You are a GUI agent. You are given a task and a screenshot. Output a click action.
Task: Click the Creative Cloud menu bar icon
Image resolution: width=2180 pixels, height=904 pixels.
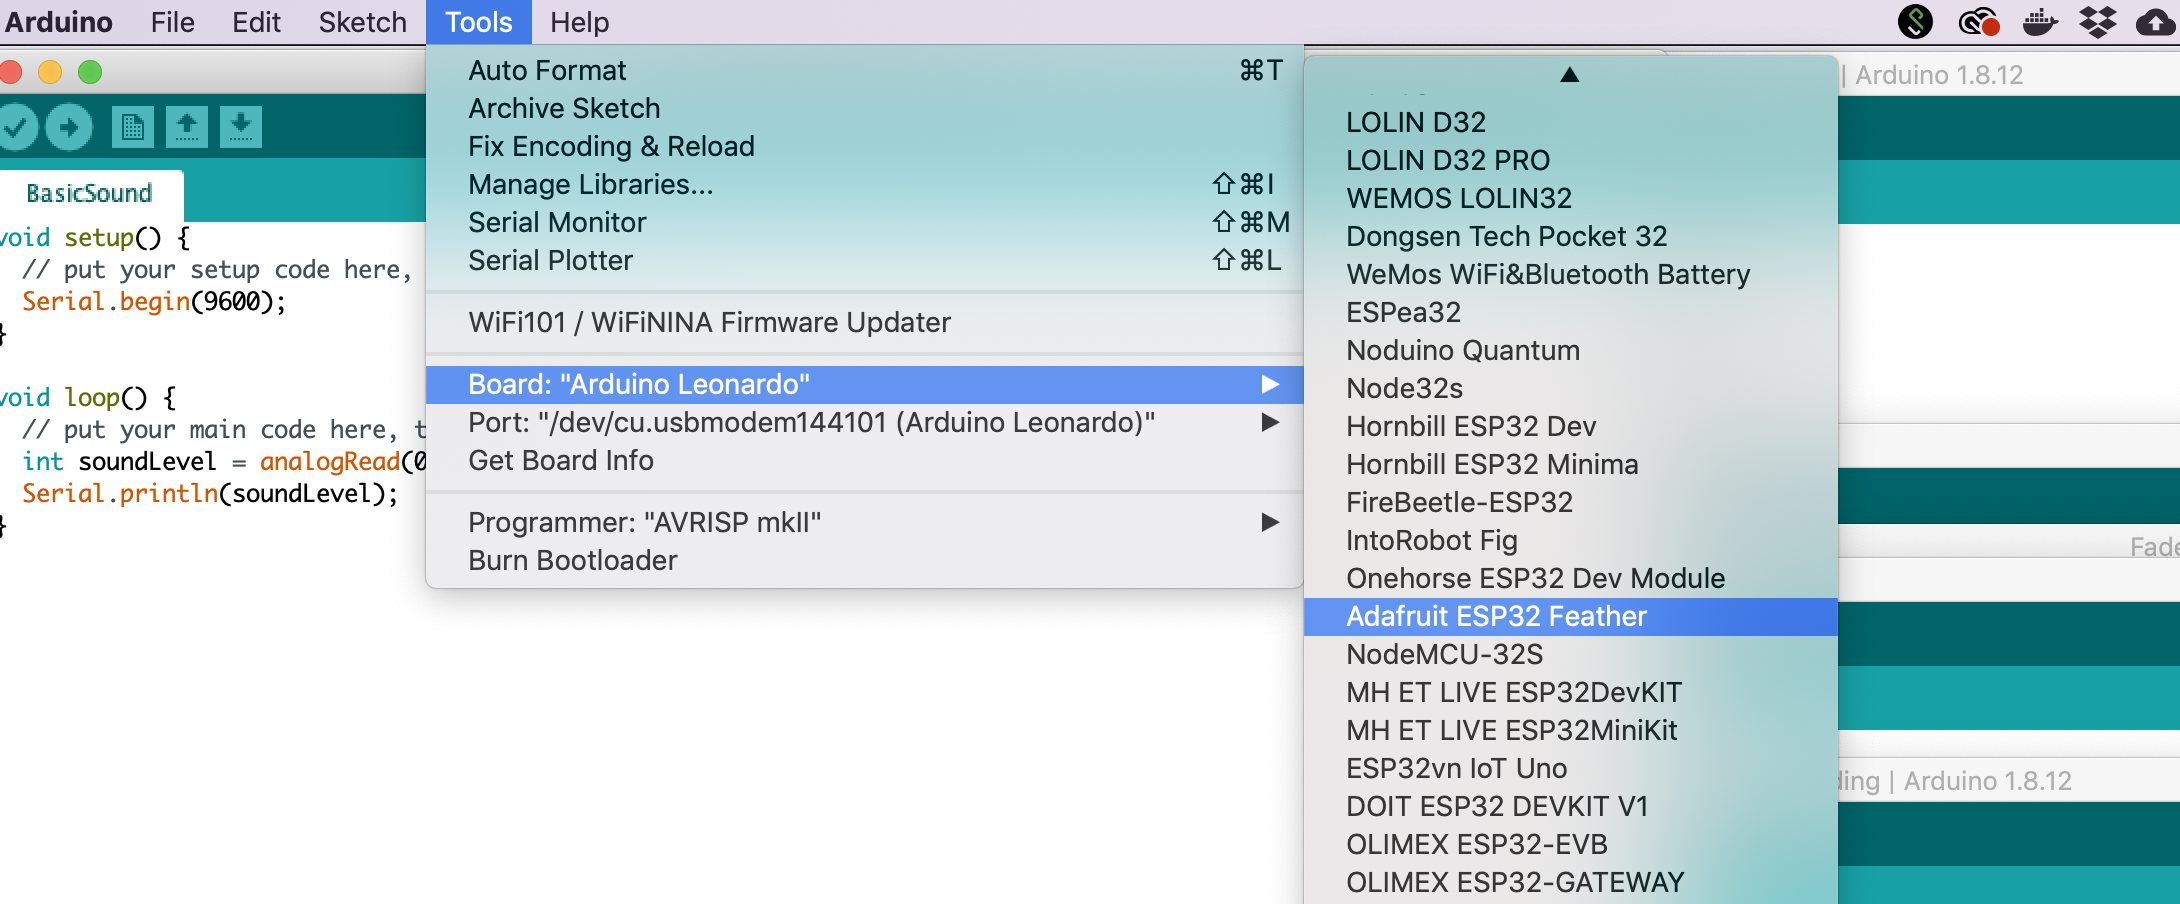point(1978,21)
